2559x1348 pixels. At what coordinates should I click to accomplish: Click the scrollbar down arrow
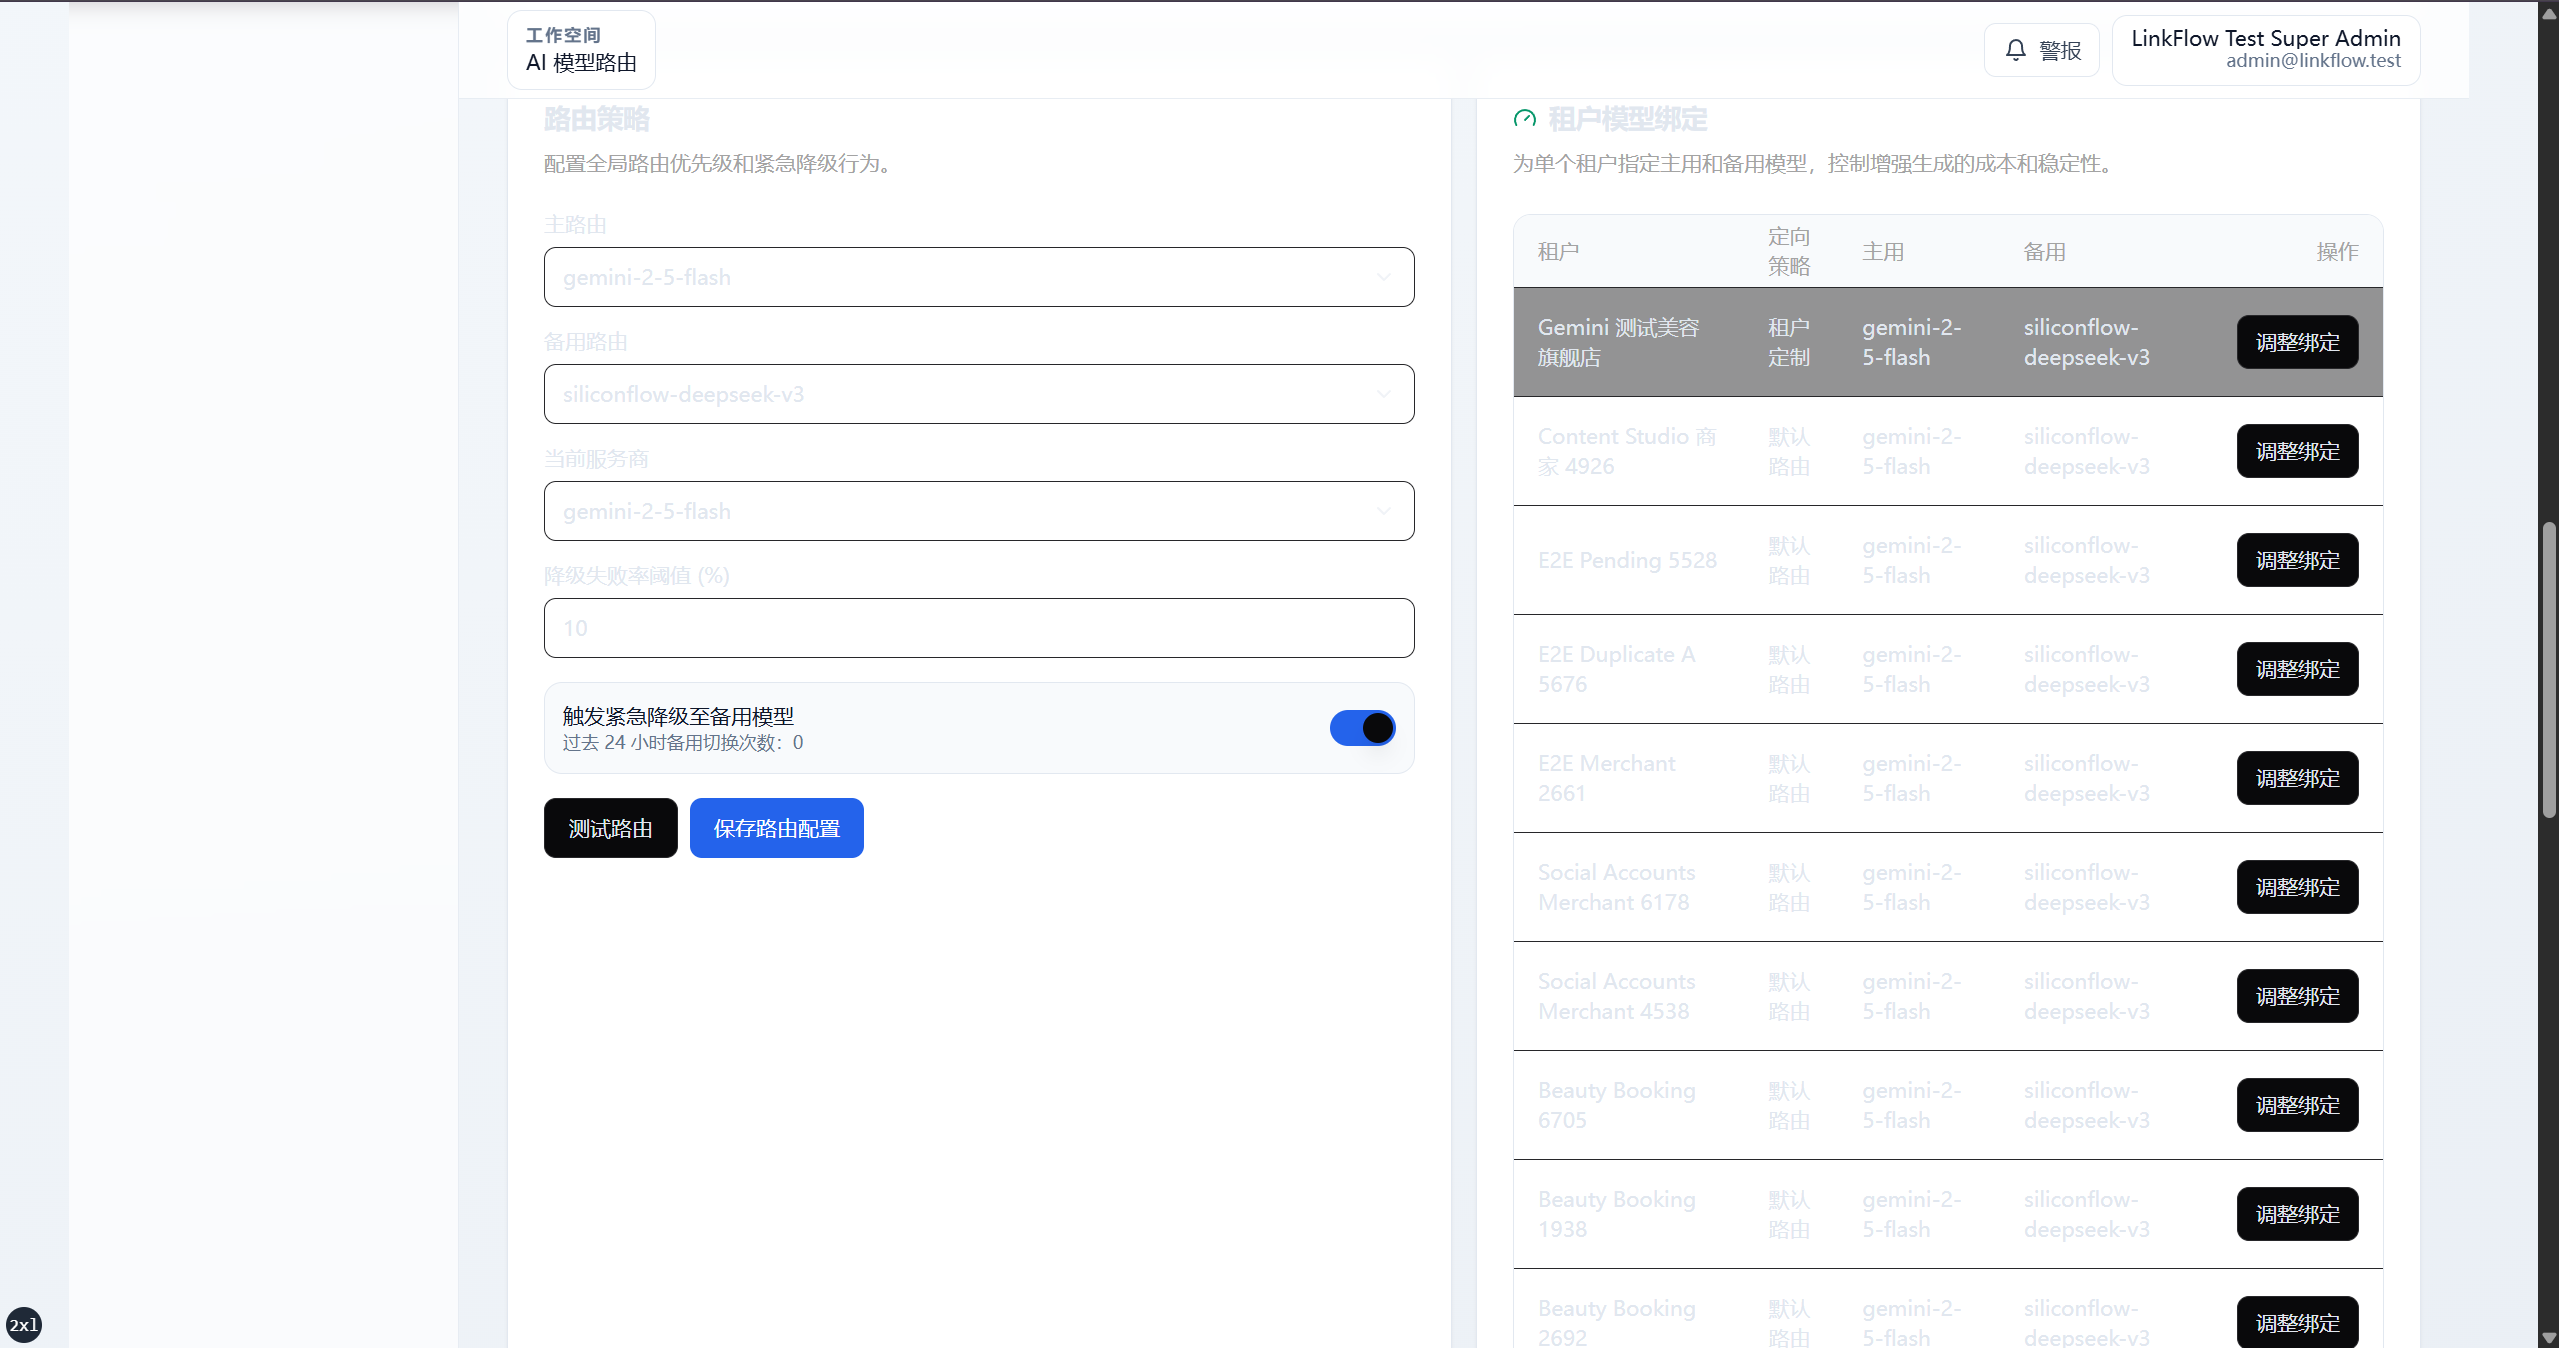click(2549, 1338)
